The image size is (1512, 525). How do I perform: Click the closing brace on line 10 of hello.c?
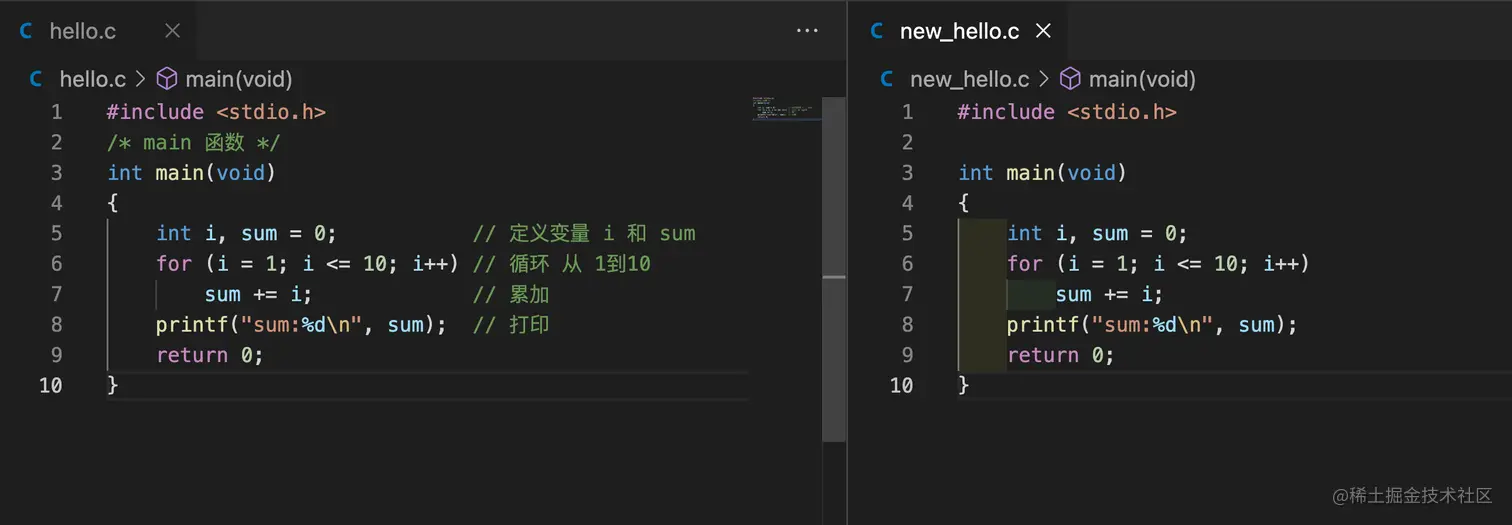(x=113, y=385)
